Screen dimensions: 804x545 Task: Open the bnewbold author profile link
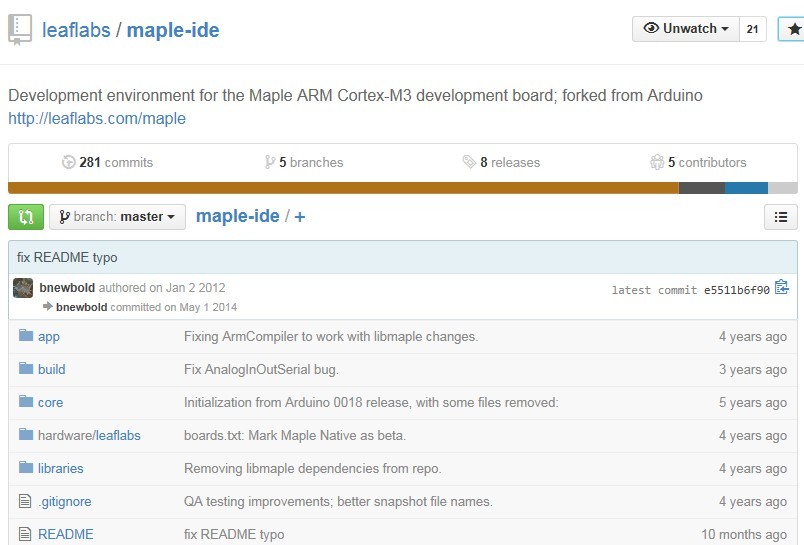pos(67,288)
